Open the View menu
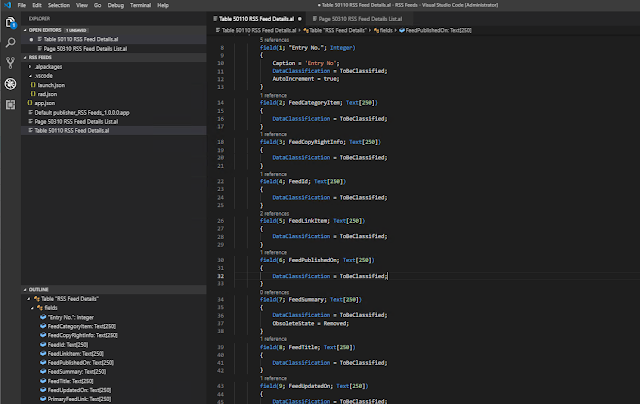Image resolution: width=640 pixels, height=404 pixels. coord(82,5)
